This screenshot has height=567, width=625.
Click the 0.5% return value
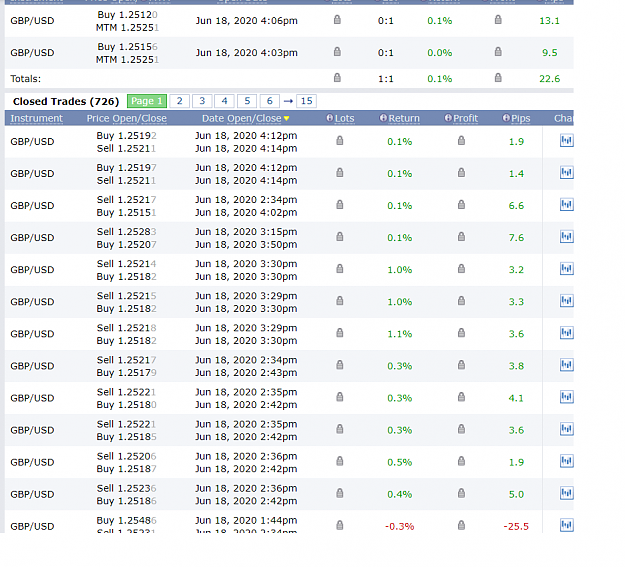coord(400,462)
